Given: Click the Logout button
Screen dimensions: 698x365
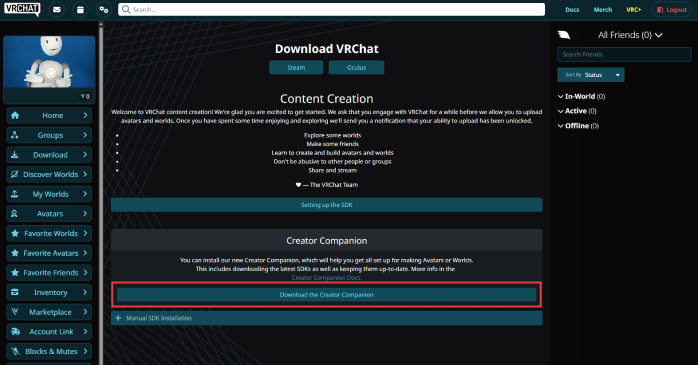Looking at the screenshot, I should [672, 9].
